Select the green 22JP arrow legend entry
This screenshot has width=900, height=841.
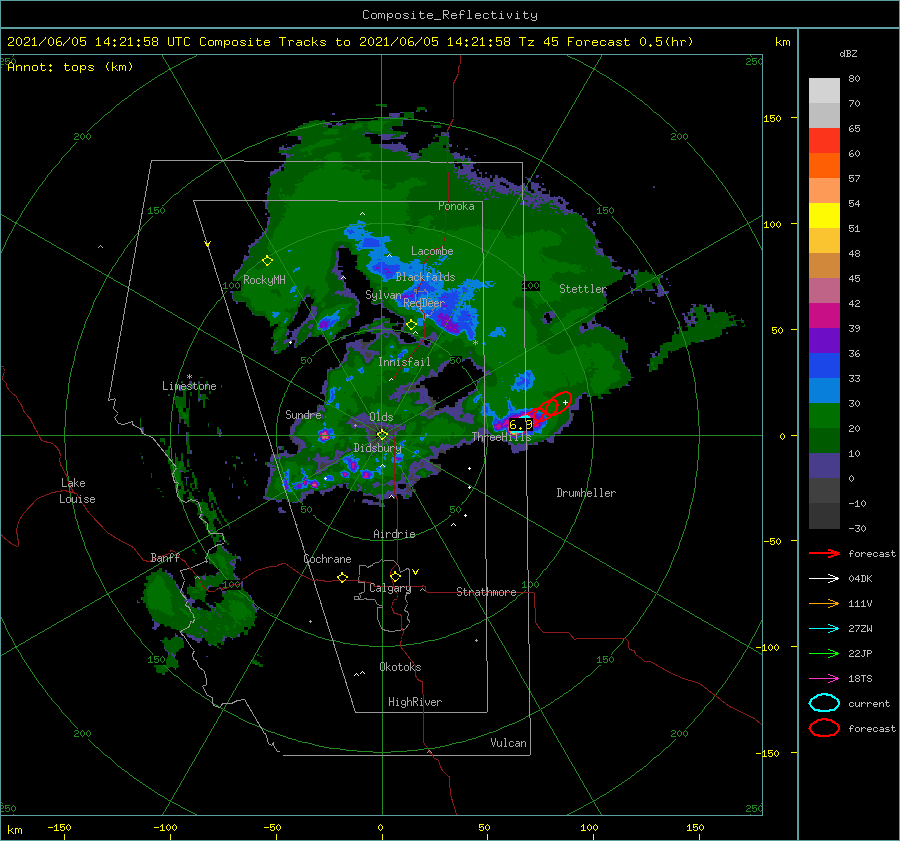824,653
